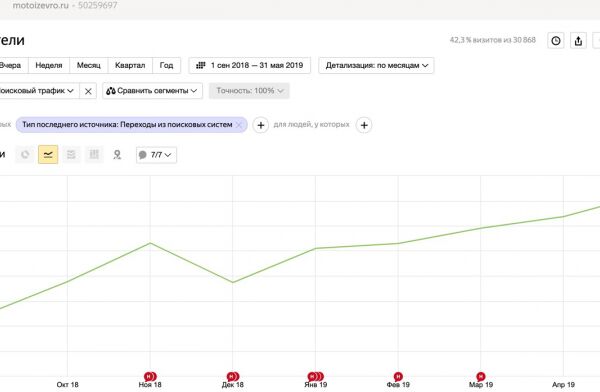Click the note marker above Мар 19
The image size is (600, 392).
pyautogui.click(x=481, y=377)
